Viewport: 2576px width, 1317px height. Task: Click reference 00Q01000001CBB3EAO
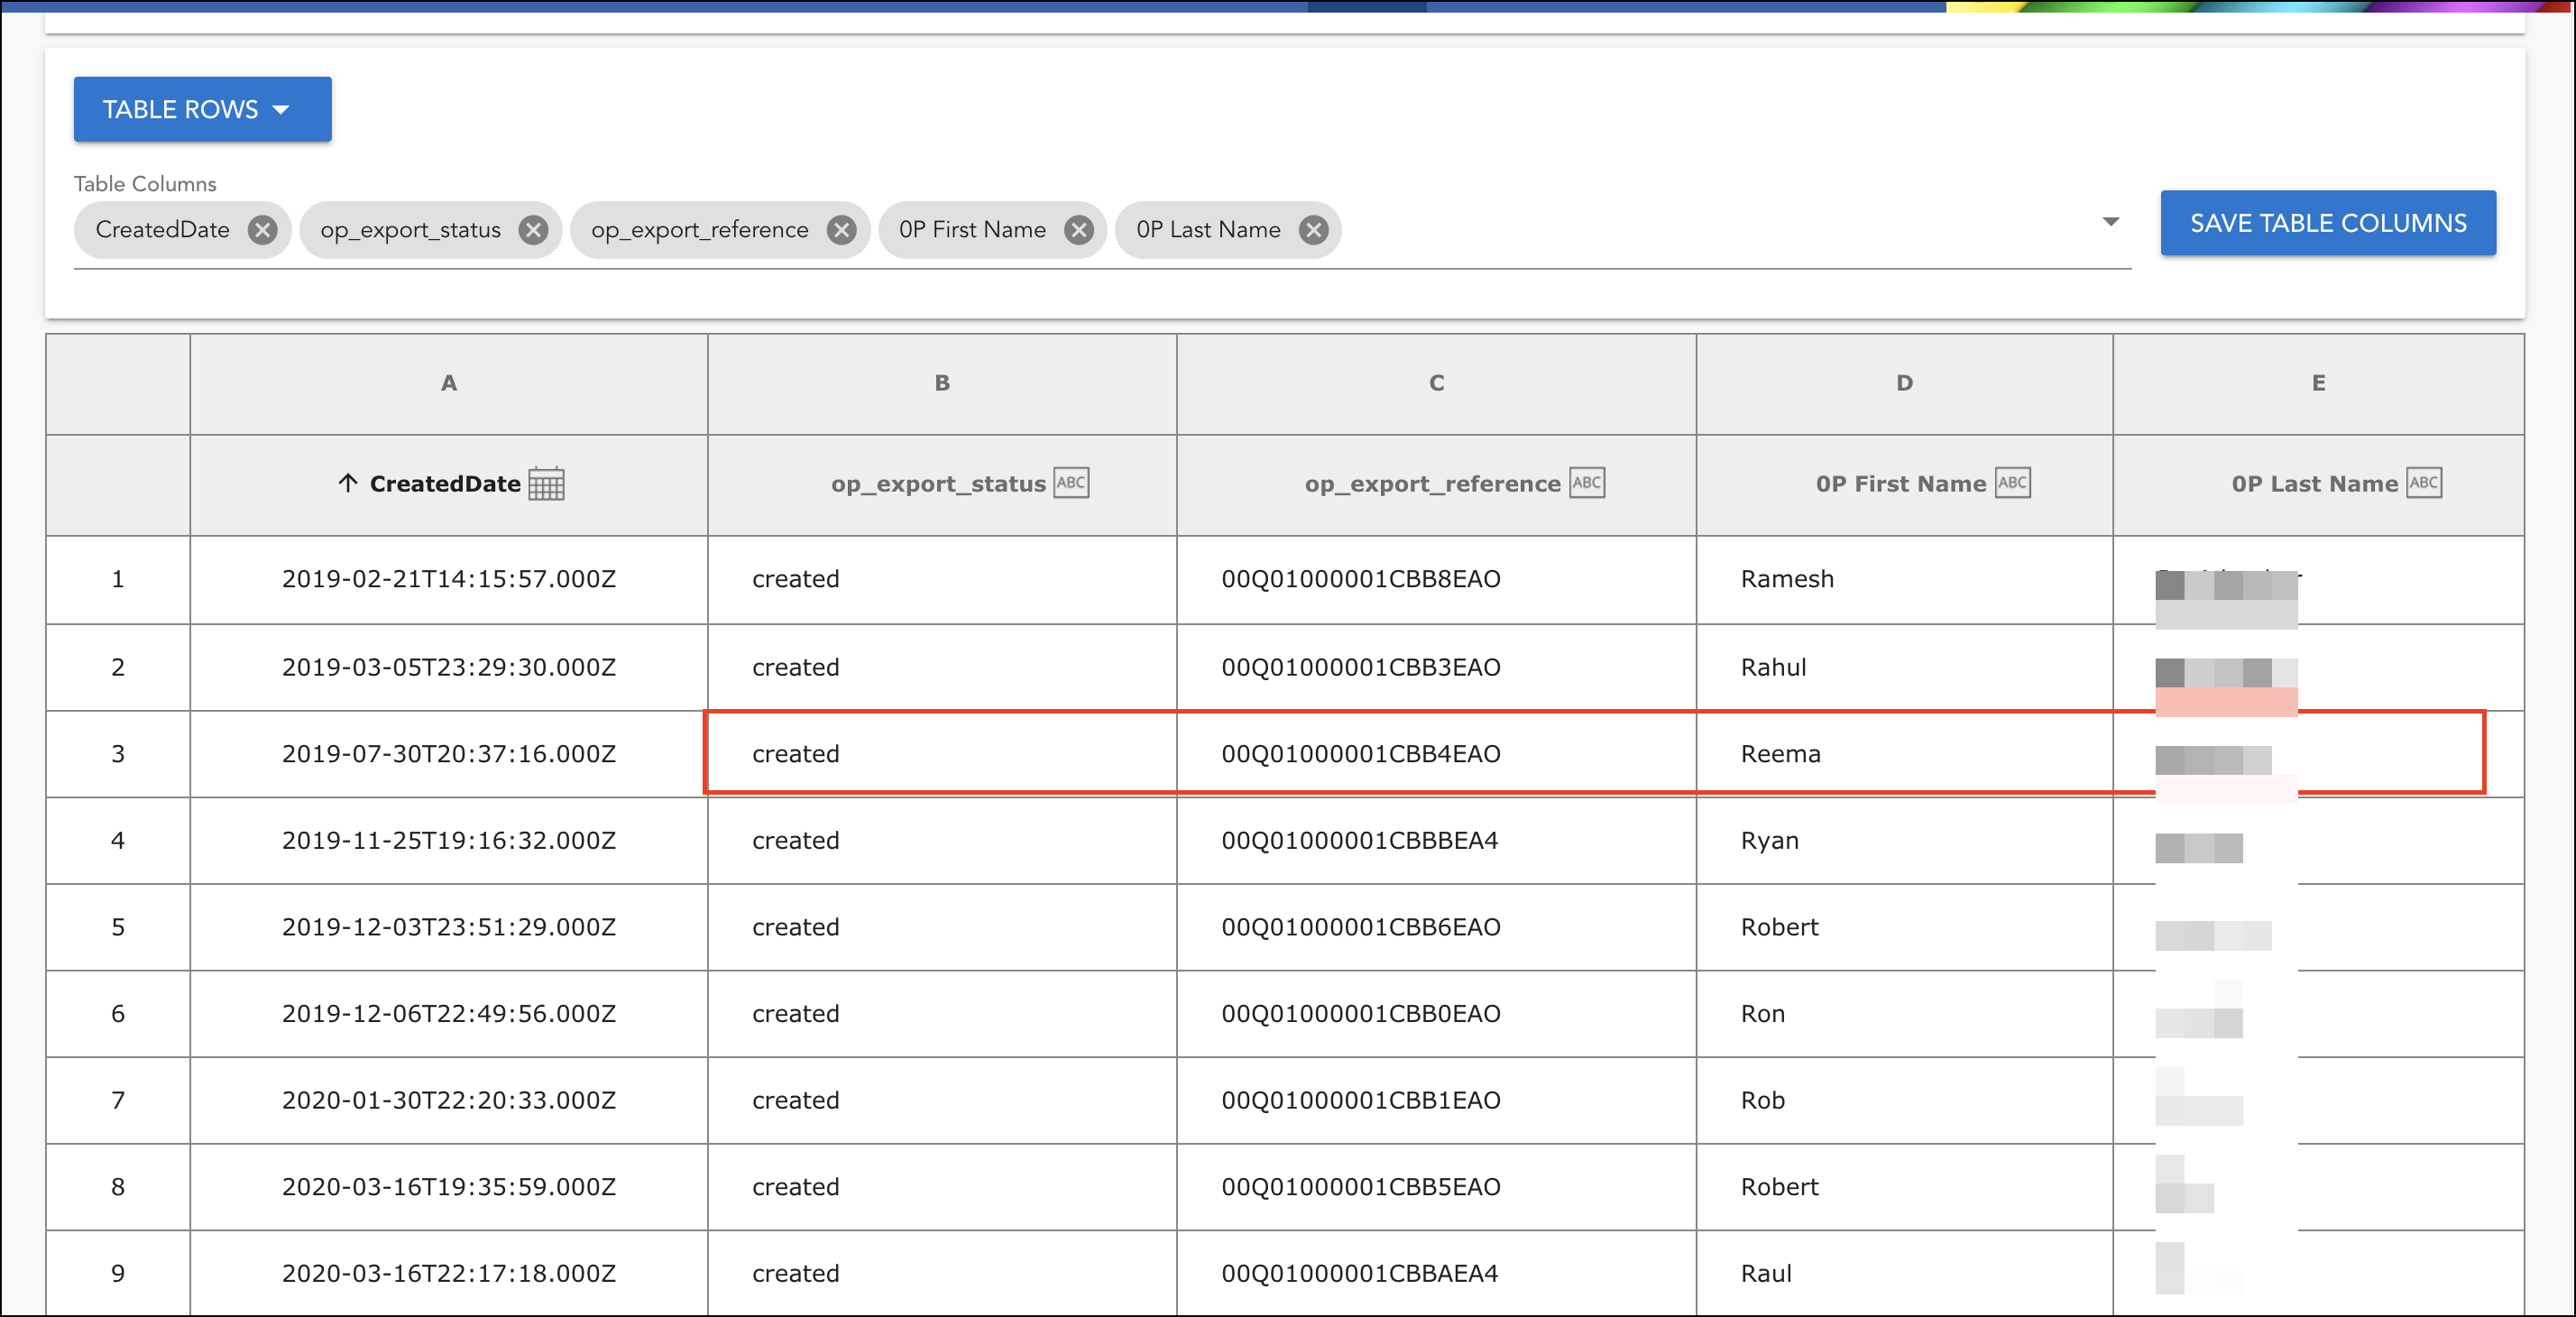pos(1361,667)
